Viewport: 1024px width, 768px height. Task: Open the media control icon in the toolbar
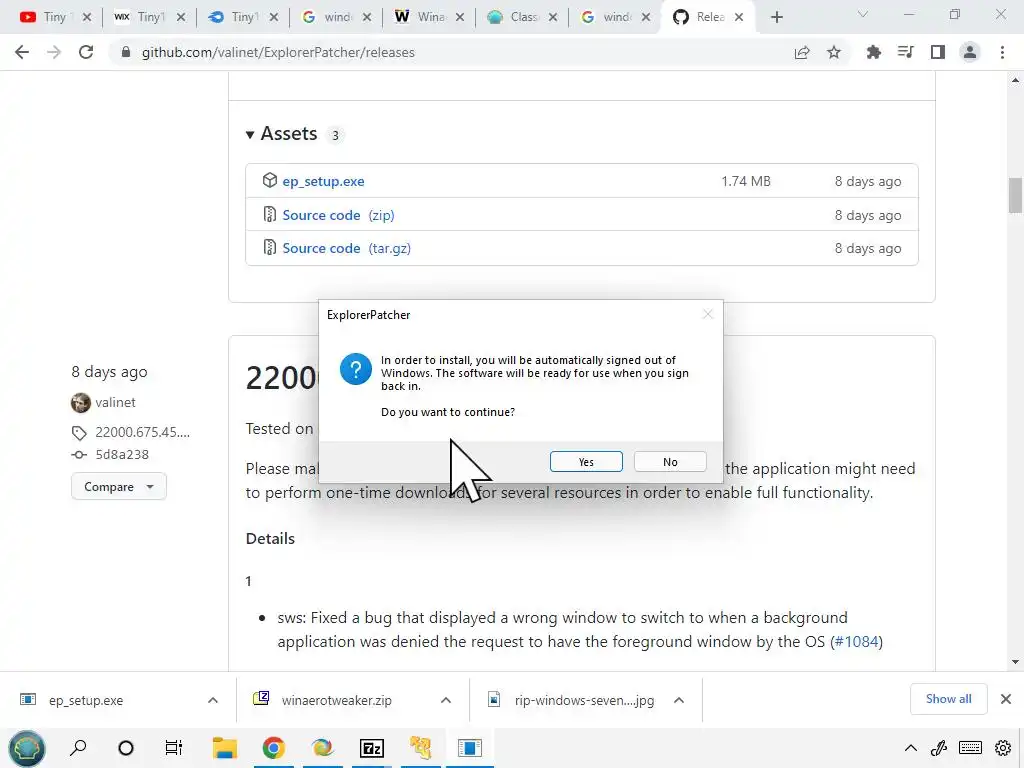(x=905, y=52)
